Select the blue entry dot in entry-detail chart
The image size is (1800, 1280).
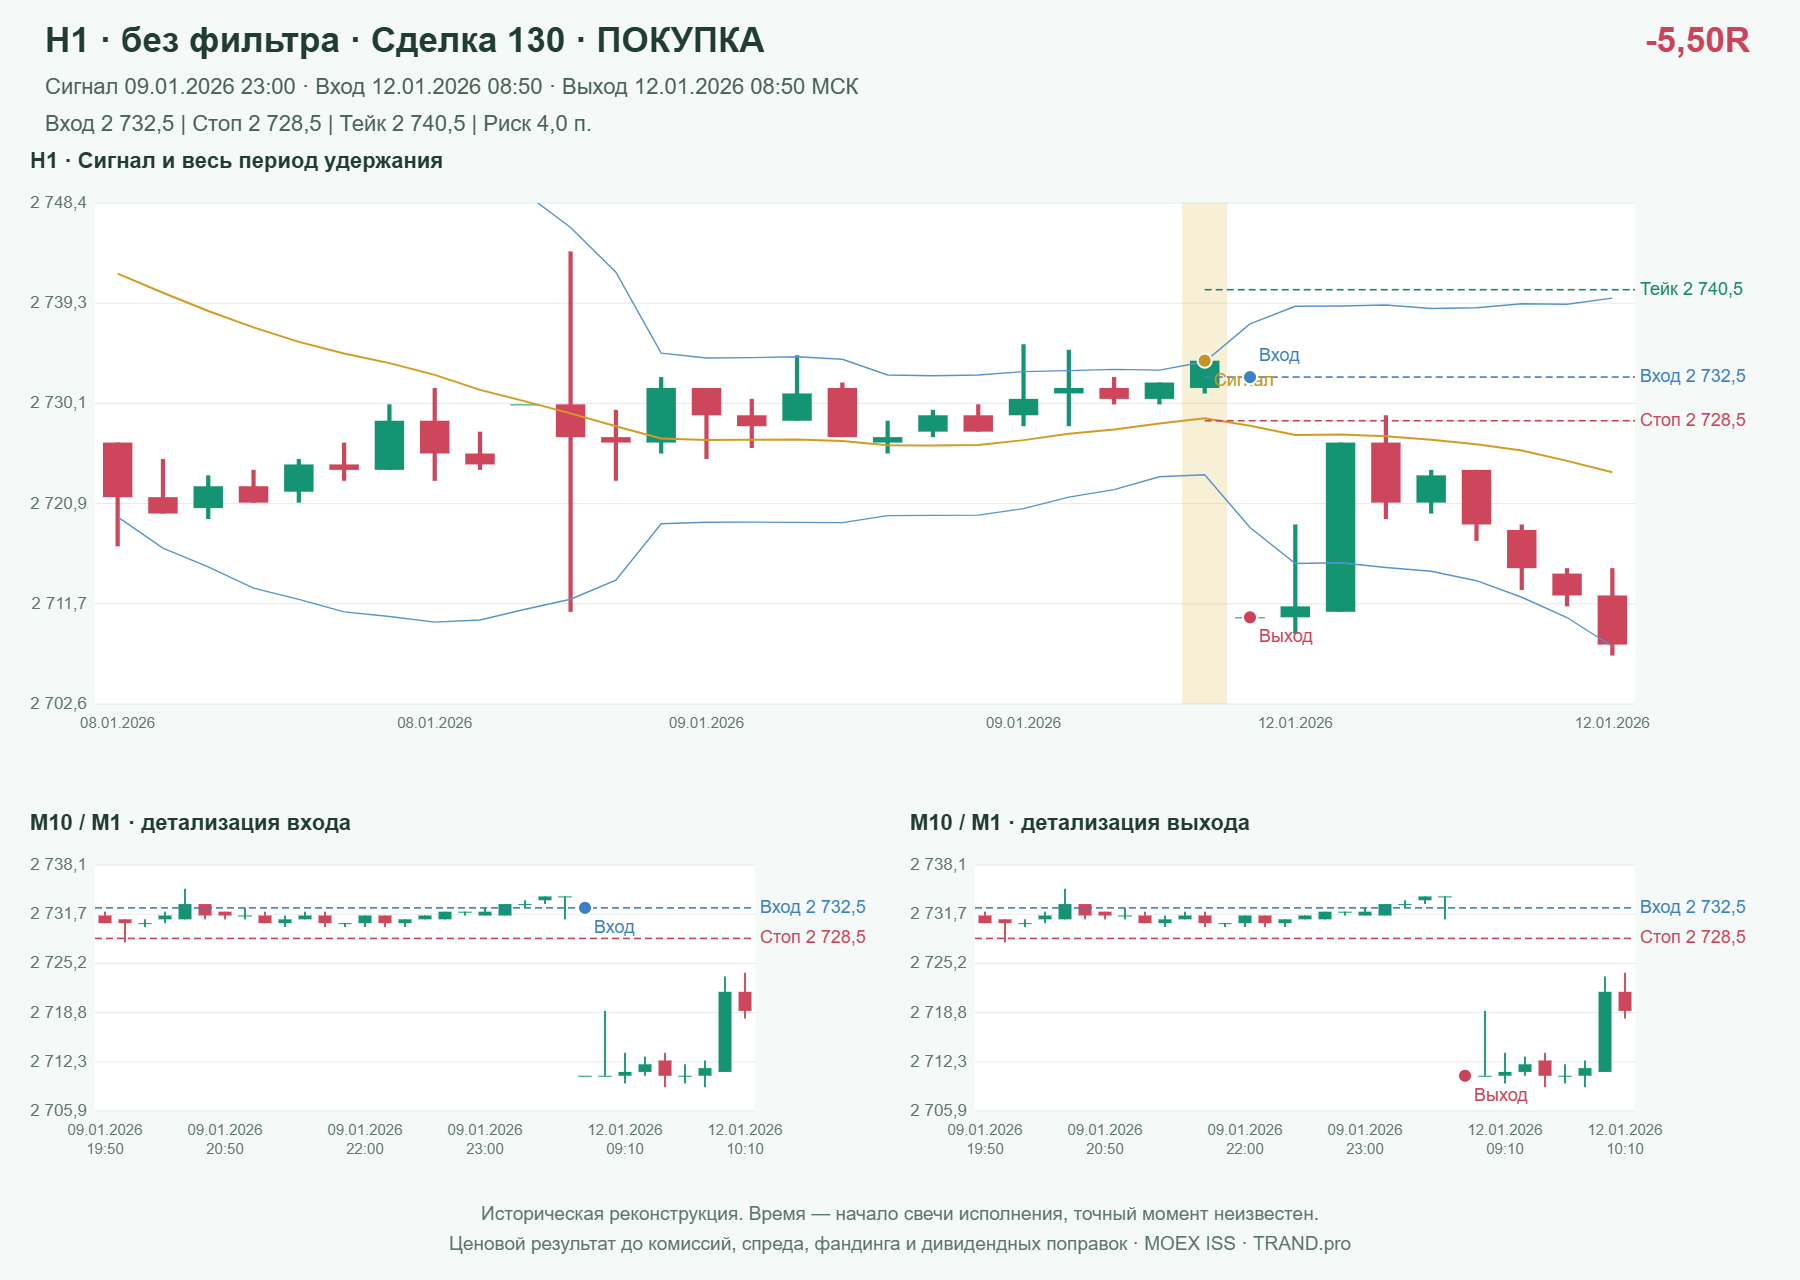coord(585,908)
